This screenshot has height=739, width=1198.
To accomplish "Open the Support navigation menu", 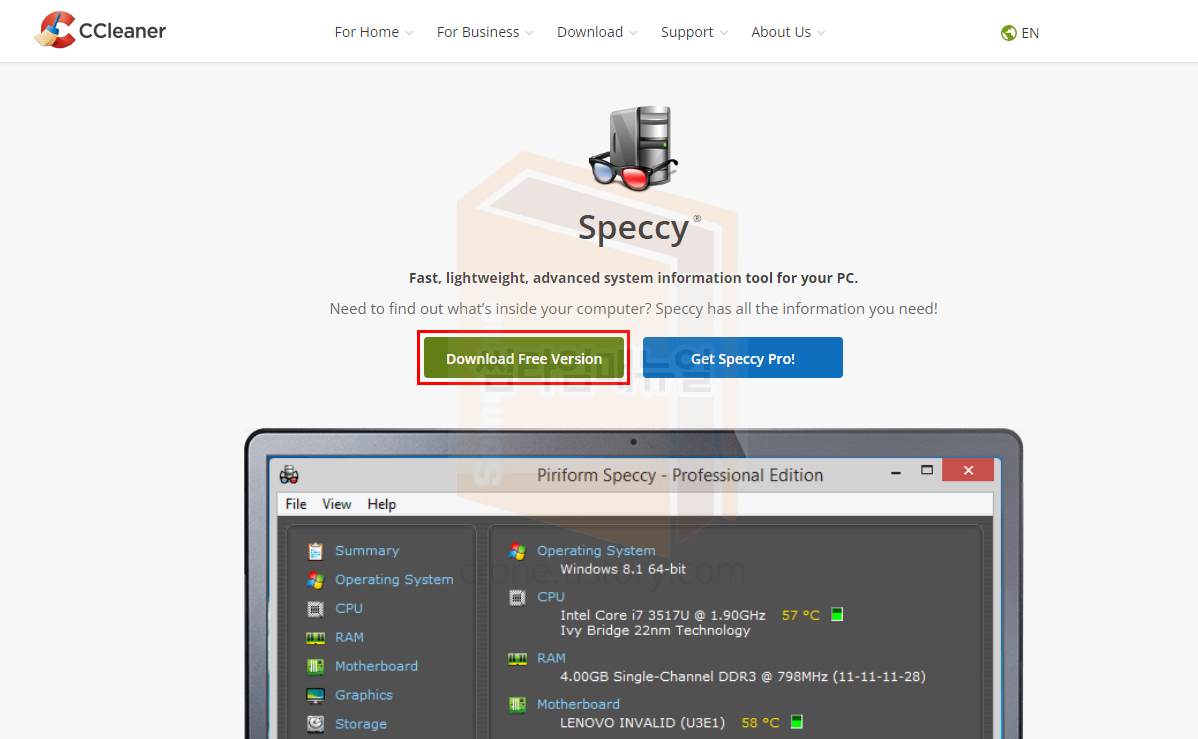I will pos(687,32).
